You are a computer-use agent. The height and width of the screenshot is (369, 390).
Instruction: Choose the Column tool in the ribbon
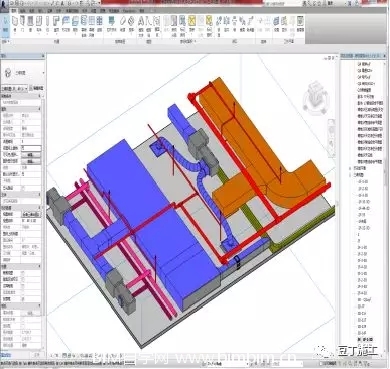pos(47,24)
